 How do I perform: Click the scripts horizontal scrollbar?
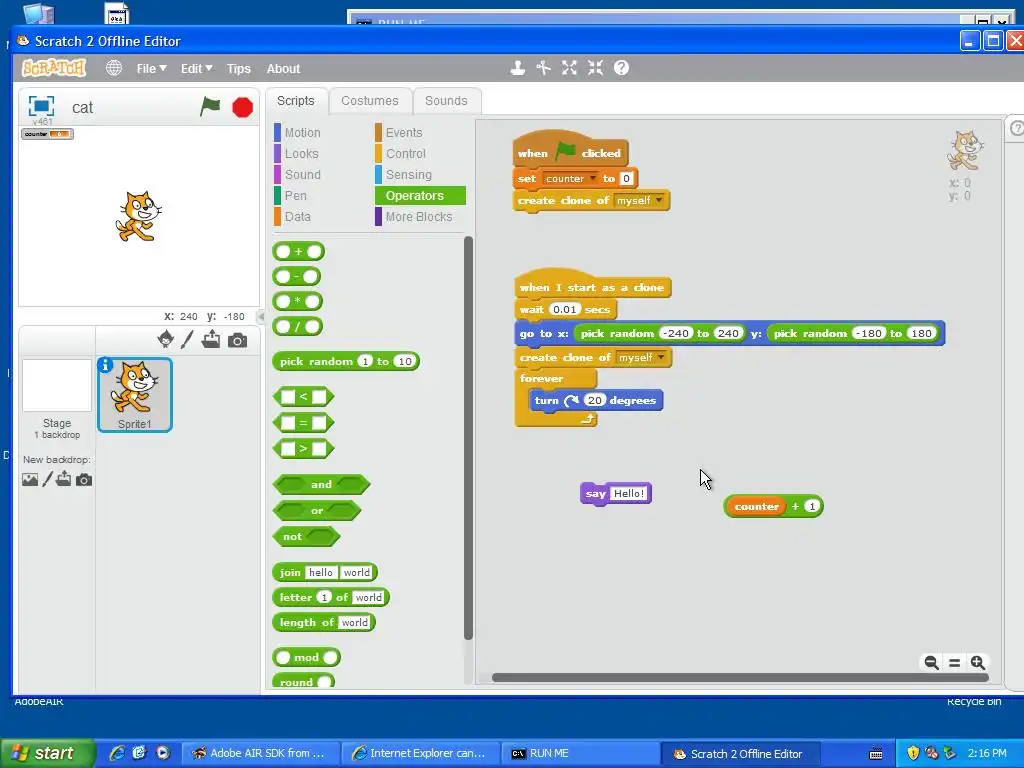[x=740, y=678]
